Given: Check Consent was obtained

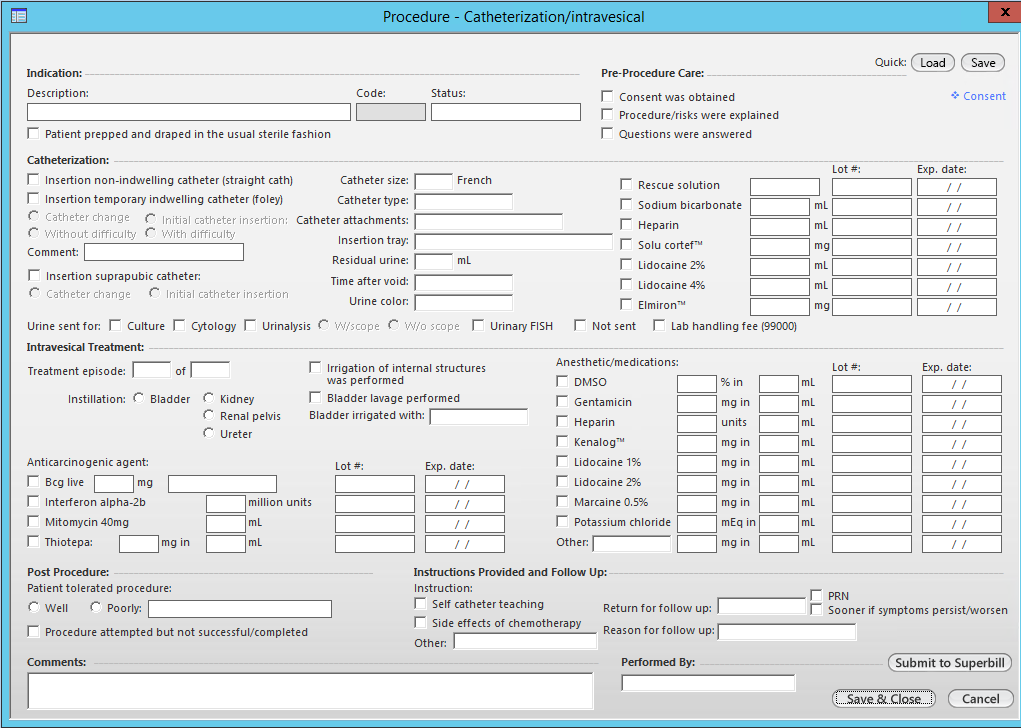Looking at the screenshot, I should [608, 96].
